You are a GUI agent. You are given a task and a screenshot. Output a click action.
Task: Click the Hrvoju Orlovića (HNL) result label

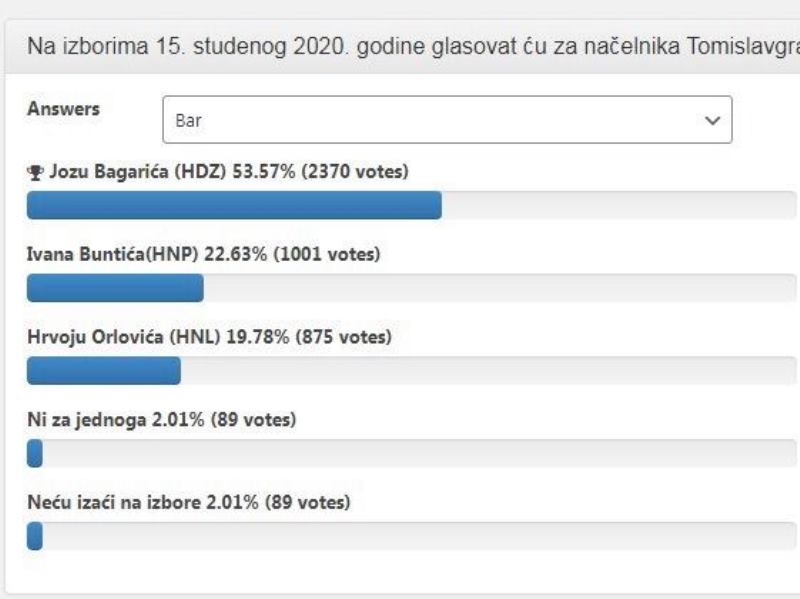click(209, 337)
